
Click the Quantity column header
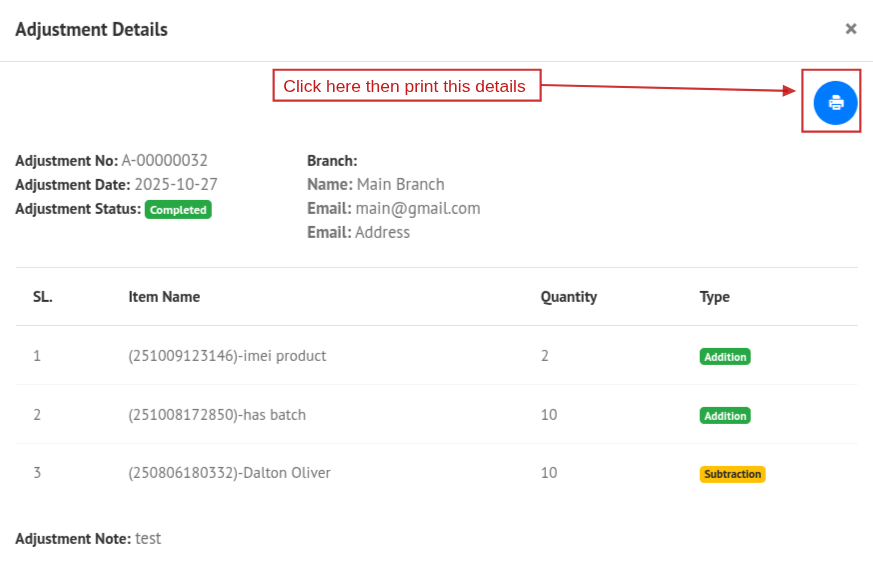pos(568,297)
